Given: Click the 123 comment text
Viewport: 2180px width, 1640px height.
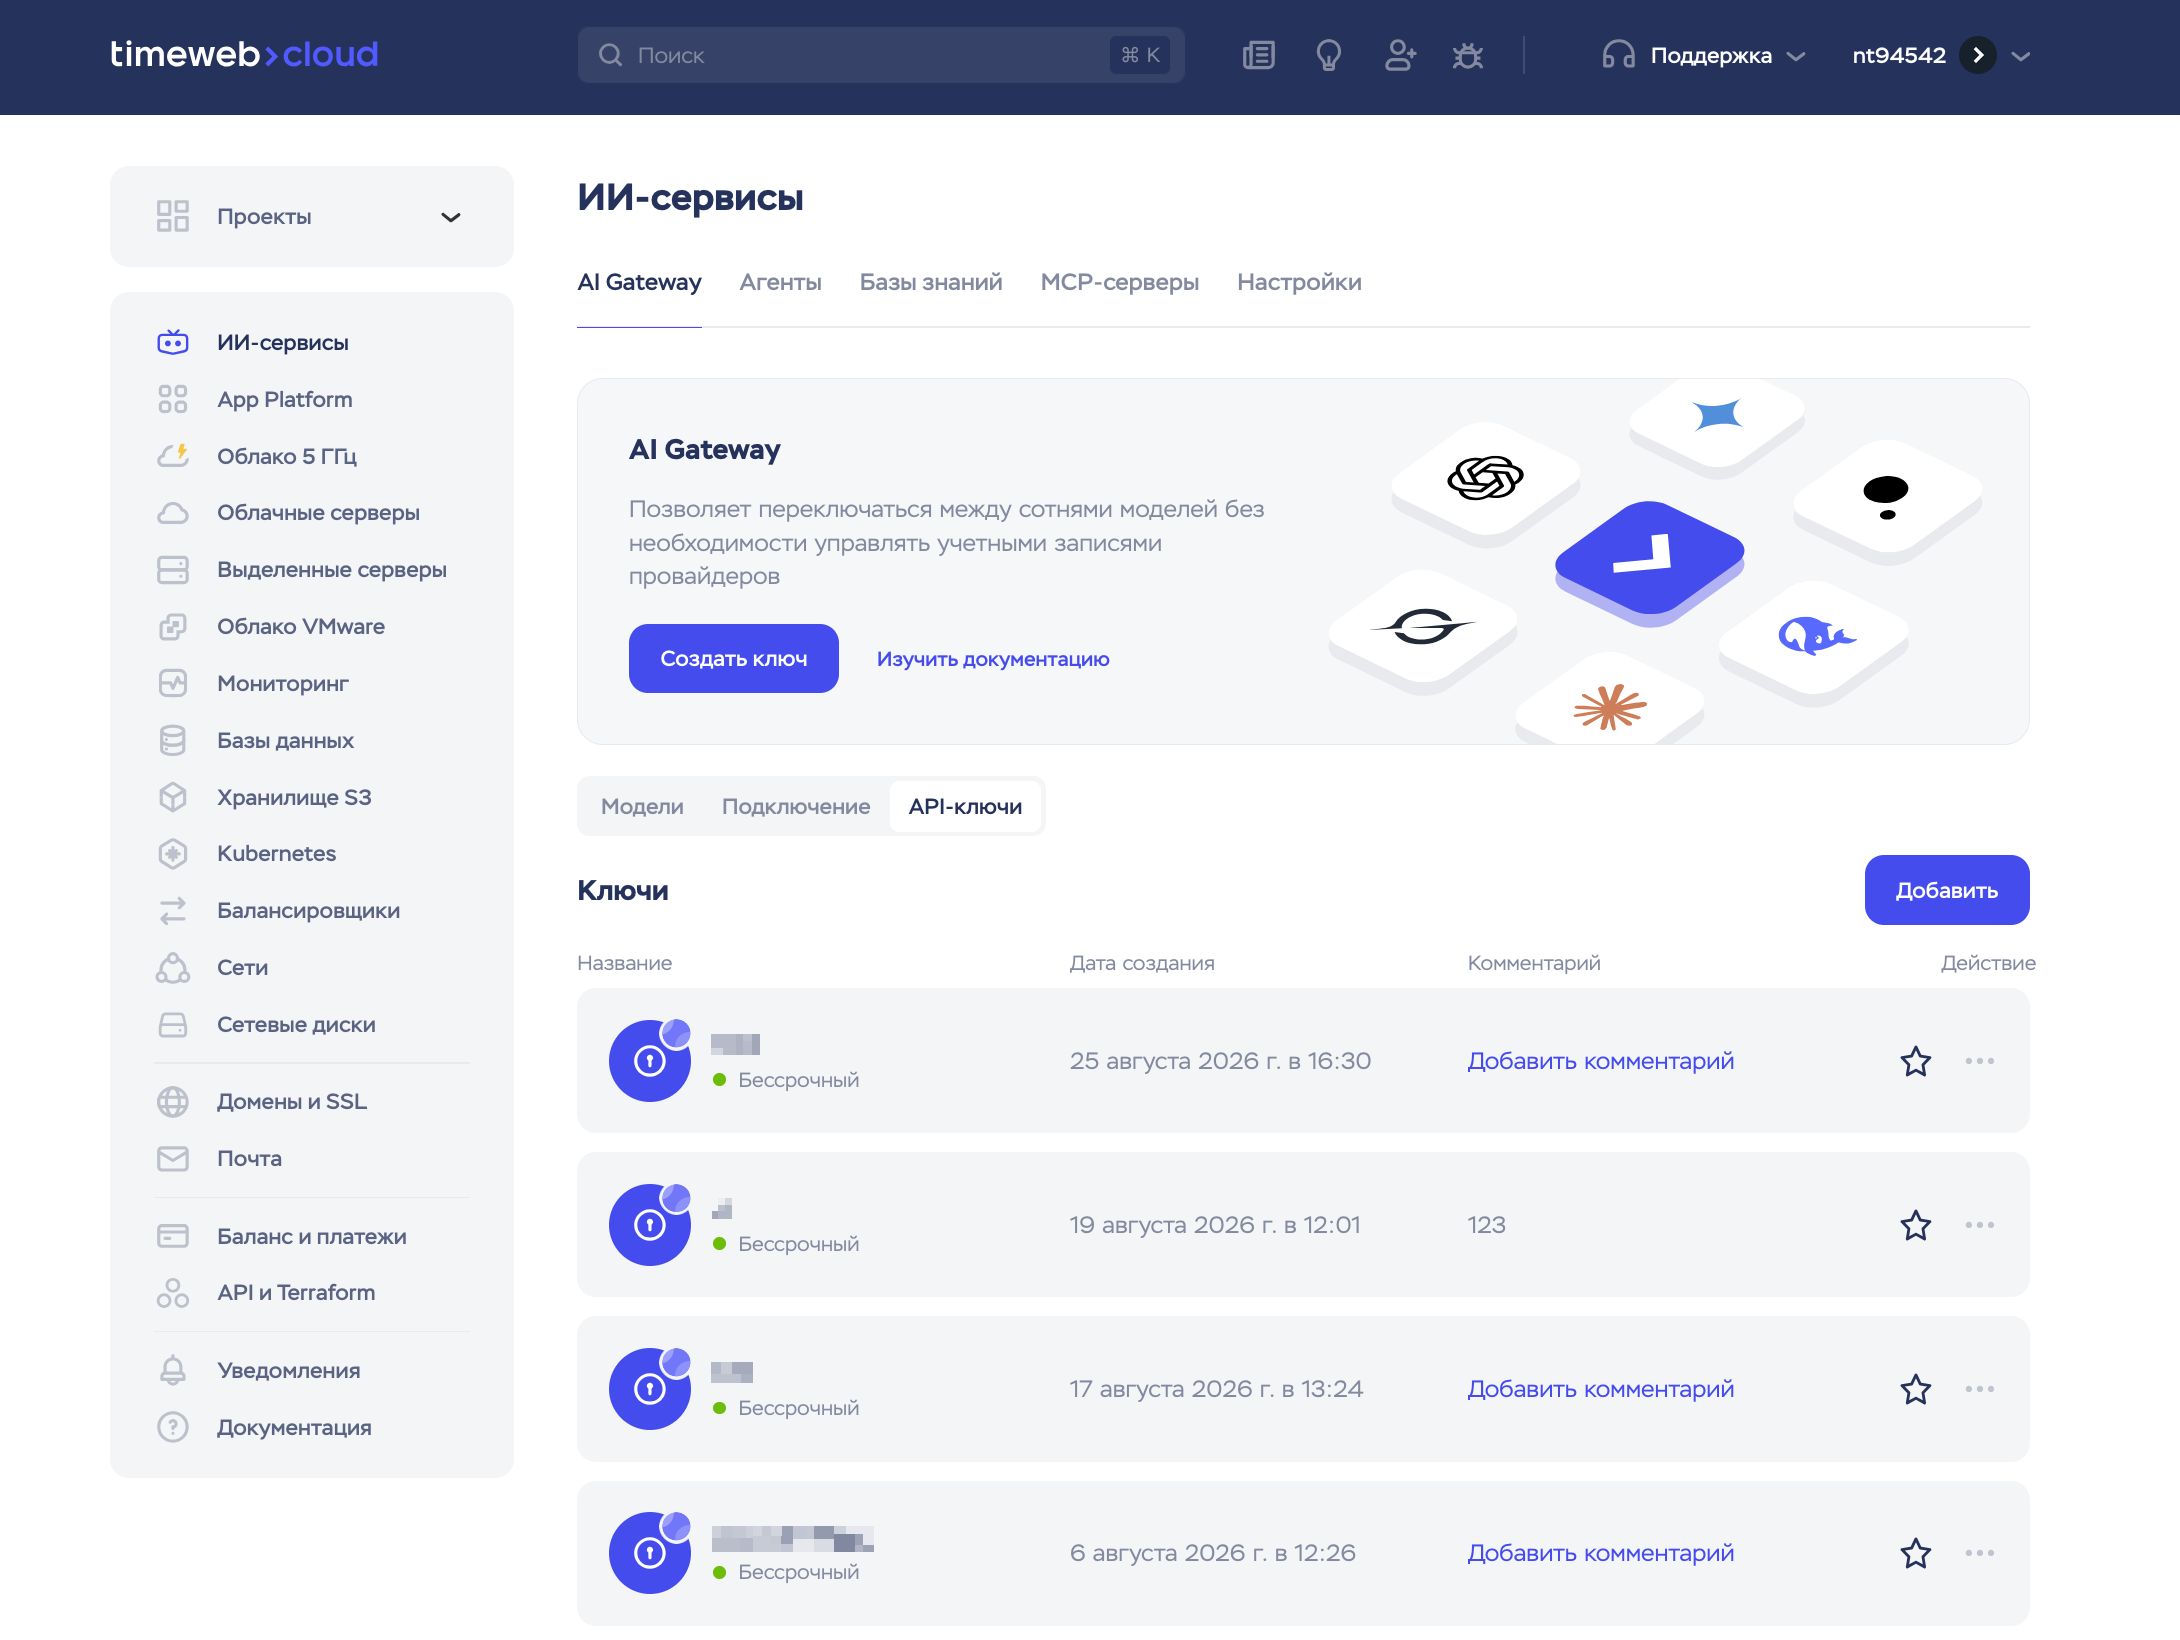Looking at the screenshot, I should pyautogui.click(x=1486, y=1225).
